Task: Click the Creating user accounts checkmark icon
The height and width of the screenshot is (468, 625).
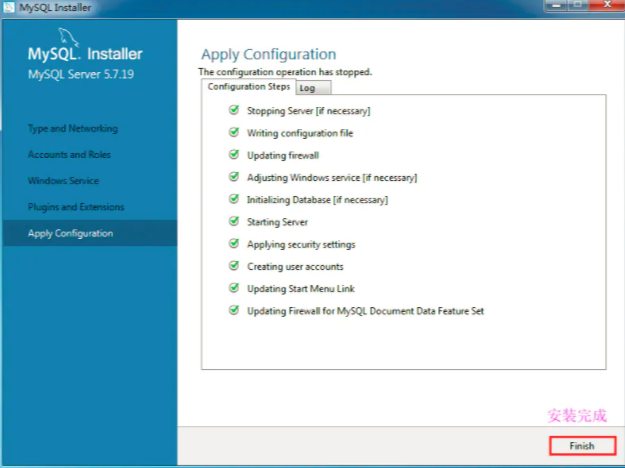Action: pos(234,266)
